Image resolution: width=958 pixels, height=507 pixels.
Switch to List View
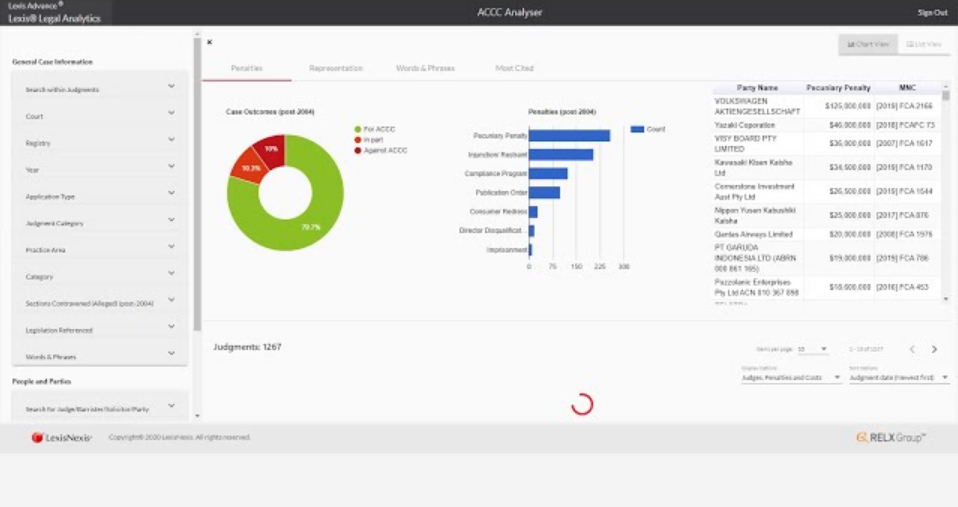tap(924, 44)
